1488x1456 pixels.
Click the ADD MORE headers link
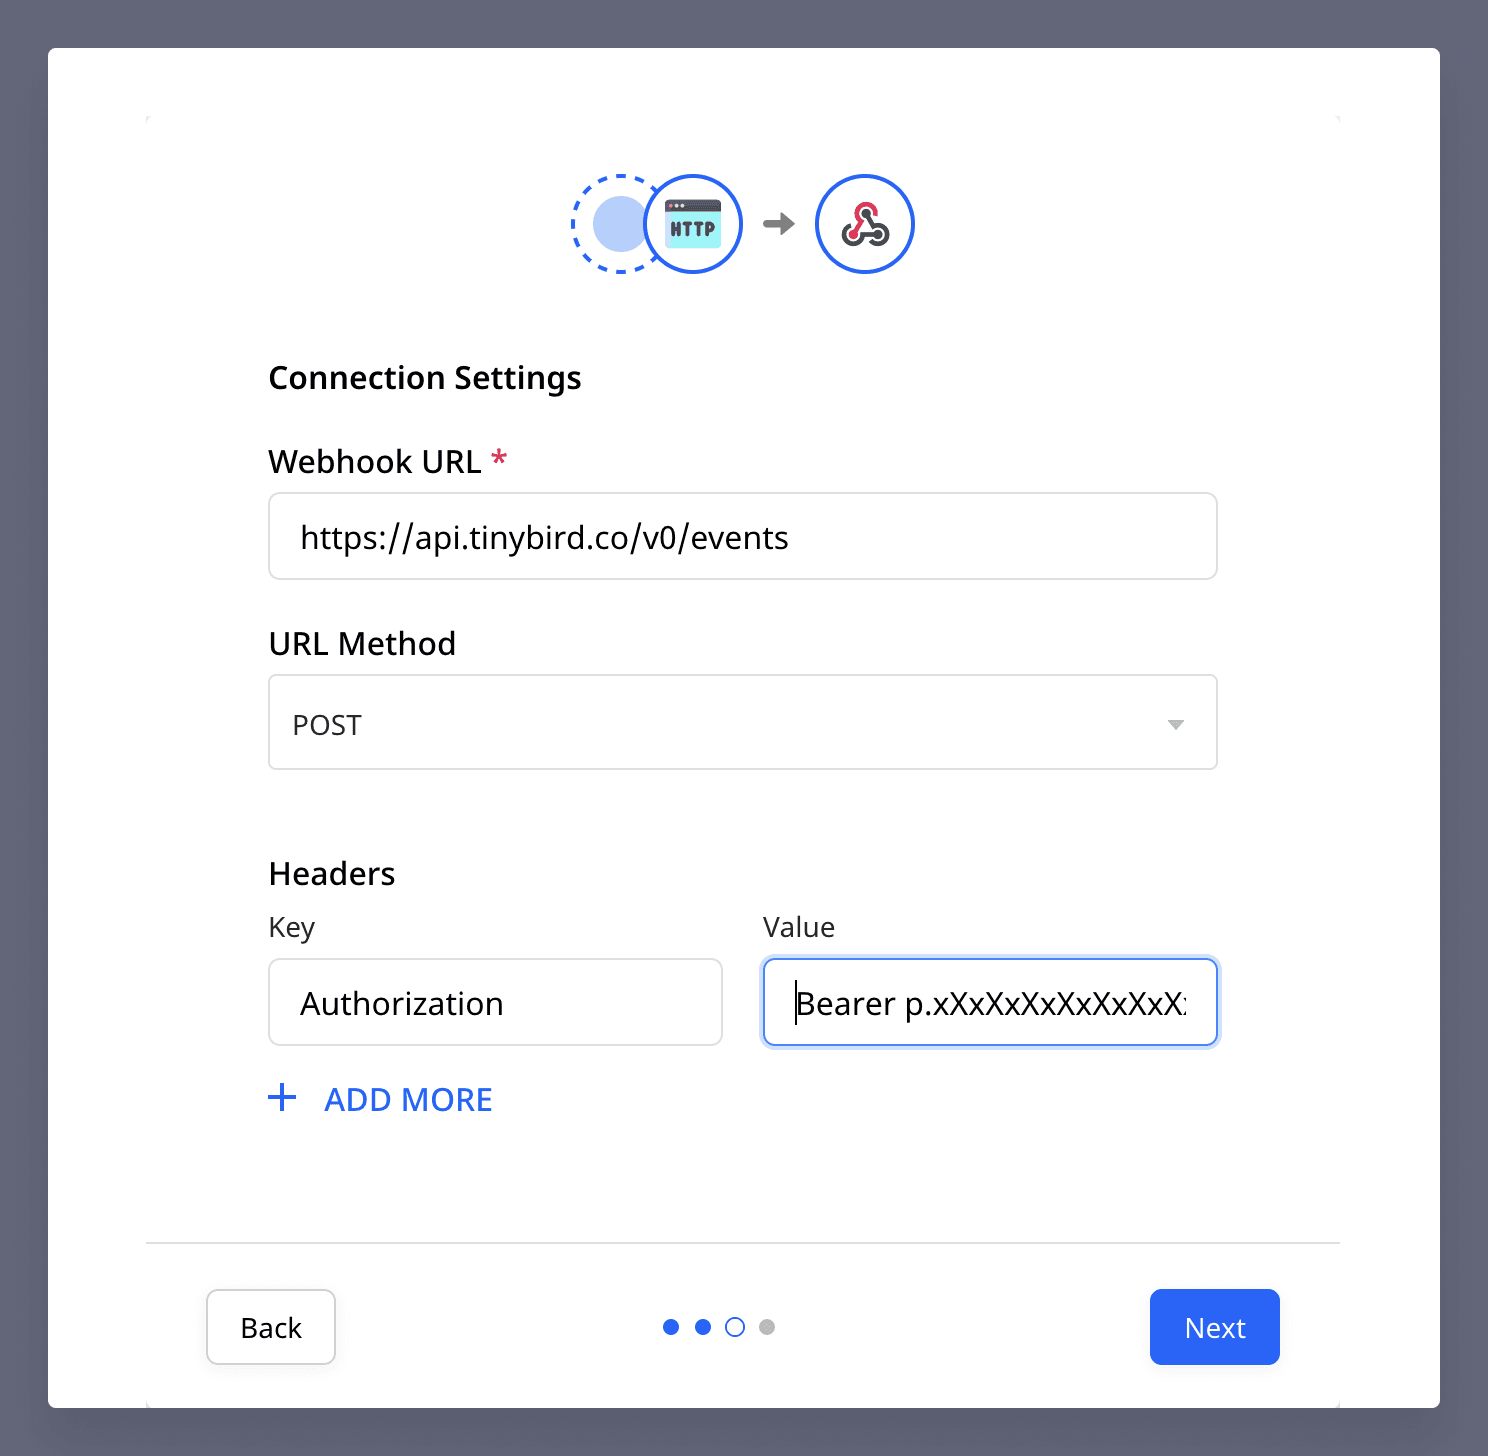pos(408,1100)
